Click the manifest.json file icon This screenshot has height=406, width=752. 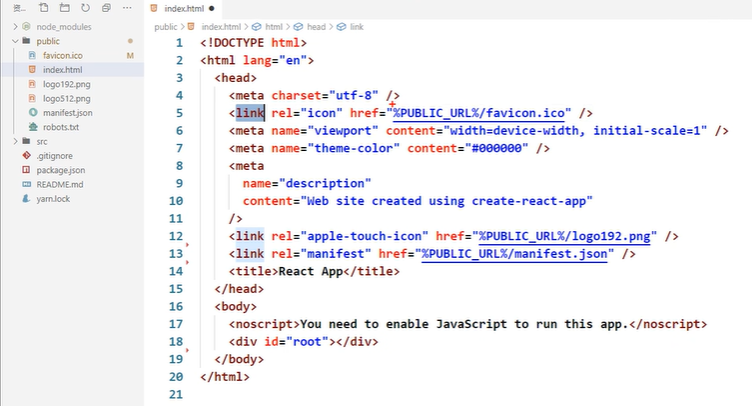33,113
